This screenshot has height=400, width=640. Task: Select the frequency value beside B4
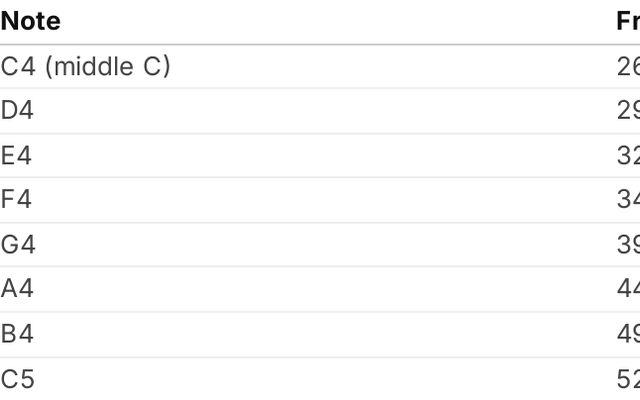tap(629, 334)
